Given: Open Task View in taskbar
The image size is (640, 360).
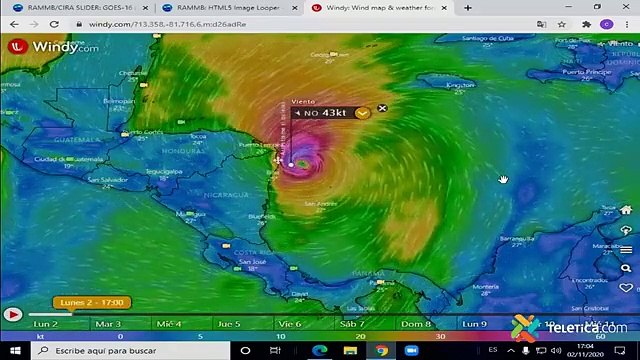Looking at the screenshot, I should coord(275,351).
